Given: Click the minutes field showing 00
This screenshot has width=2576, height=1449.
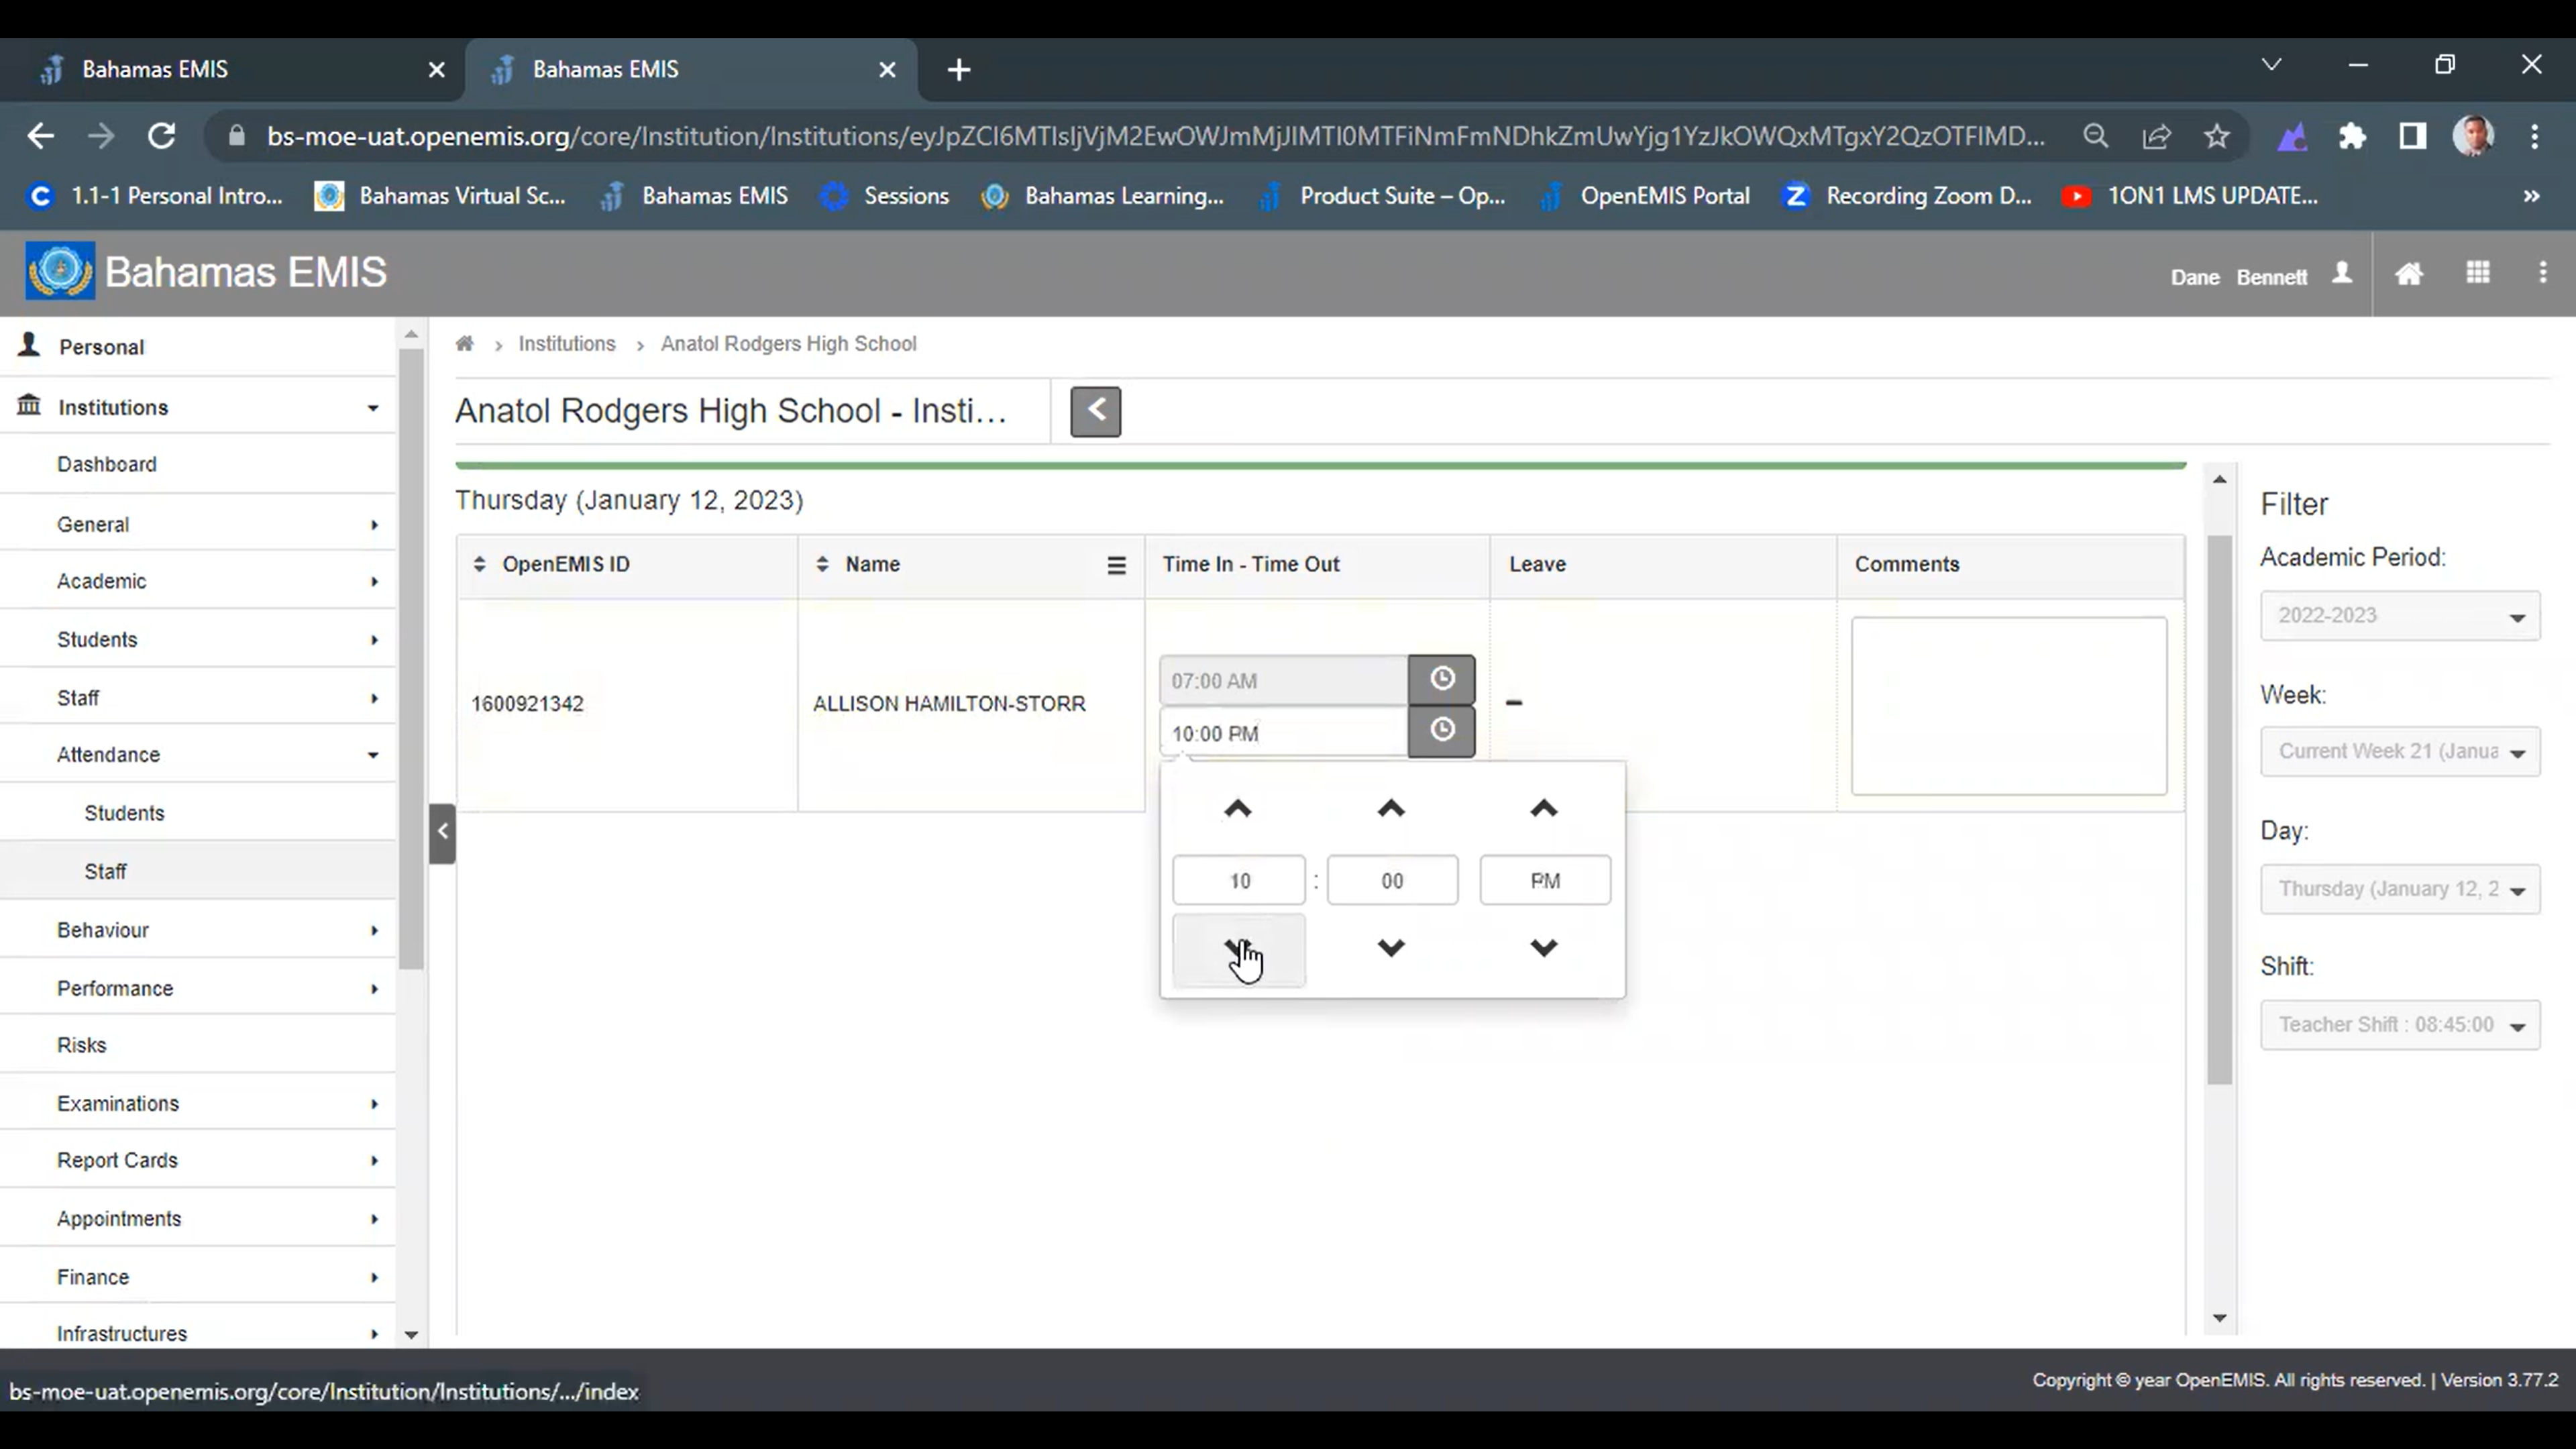Looking at the screenshot, I should tap(1392, 880).
